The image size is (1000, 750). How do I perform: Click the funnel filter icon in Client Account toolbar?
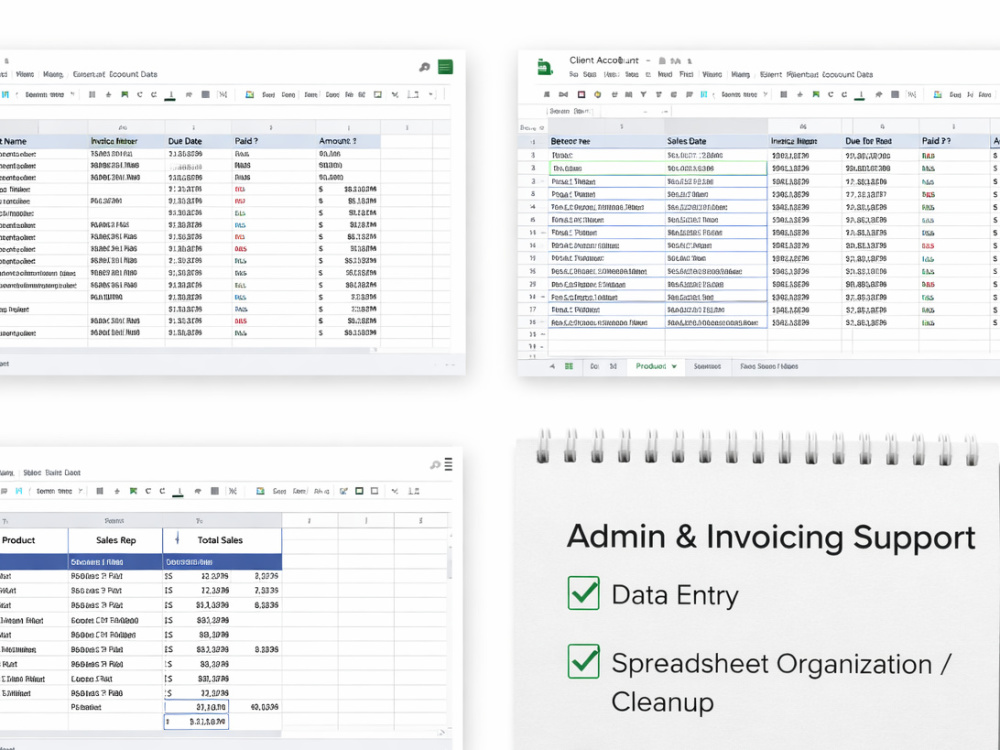(x=643, y=94)
